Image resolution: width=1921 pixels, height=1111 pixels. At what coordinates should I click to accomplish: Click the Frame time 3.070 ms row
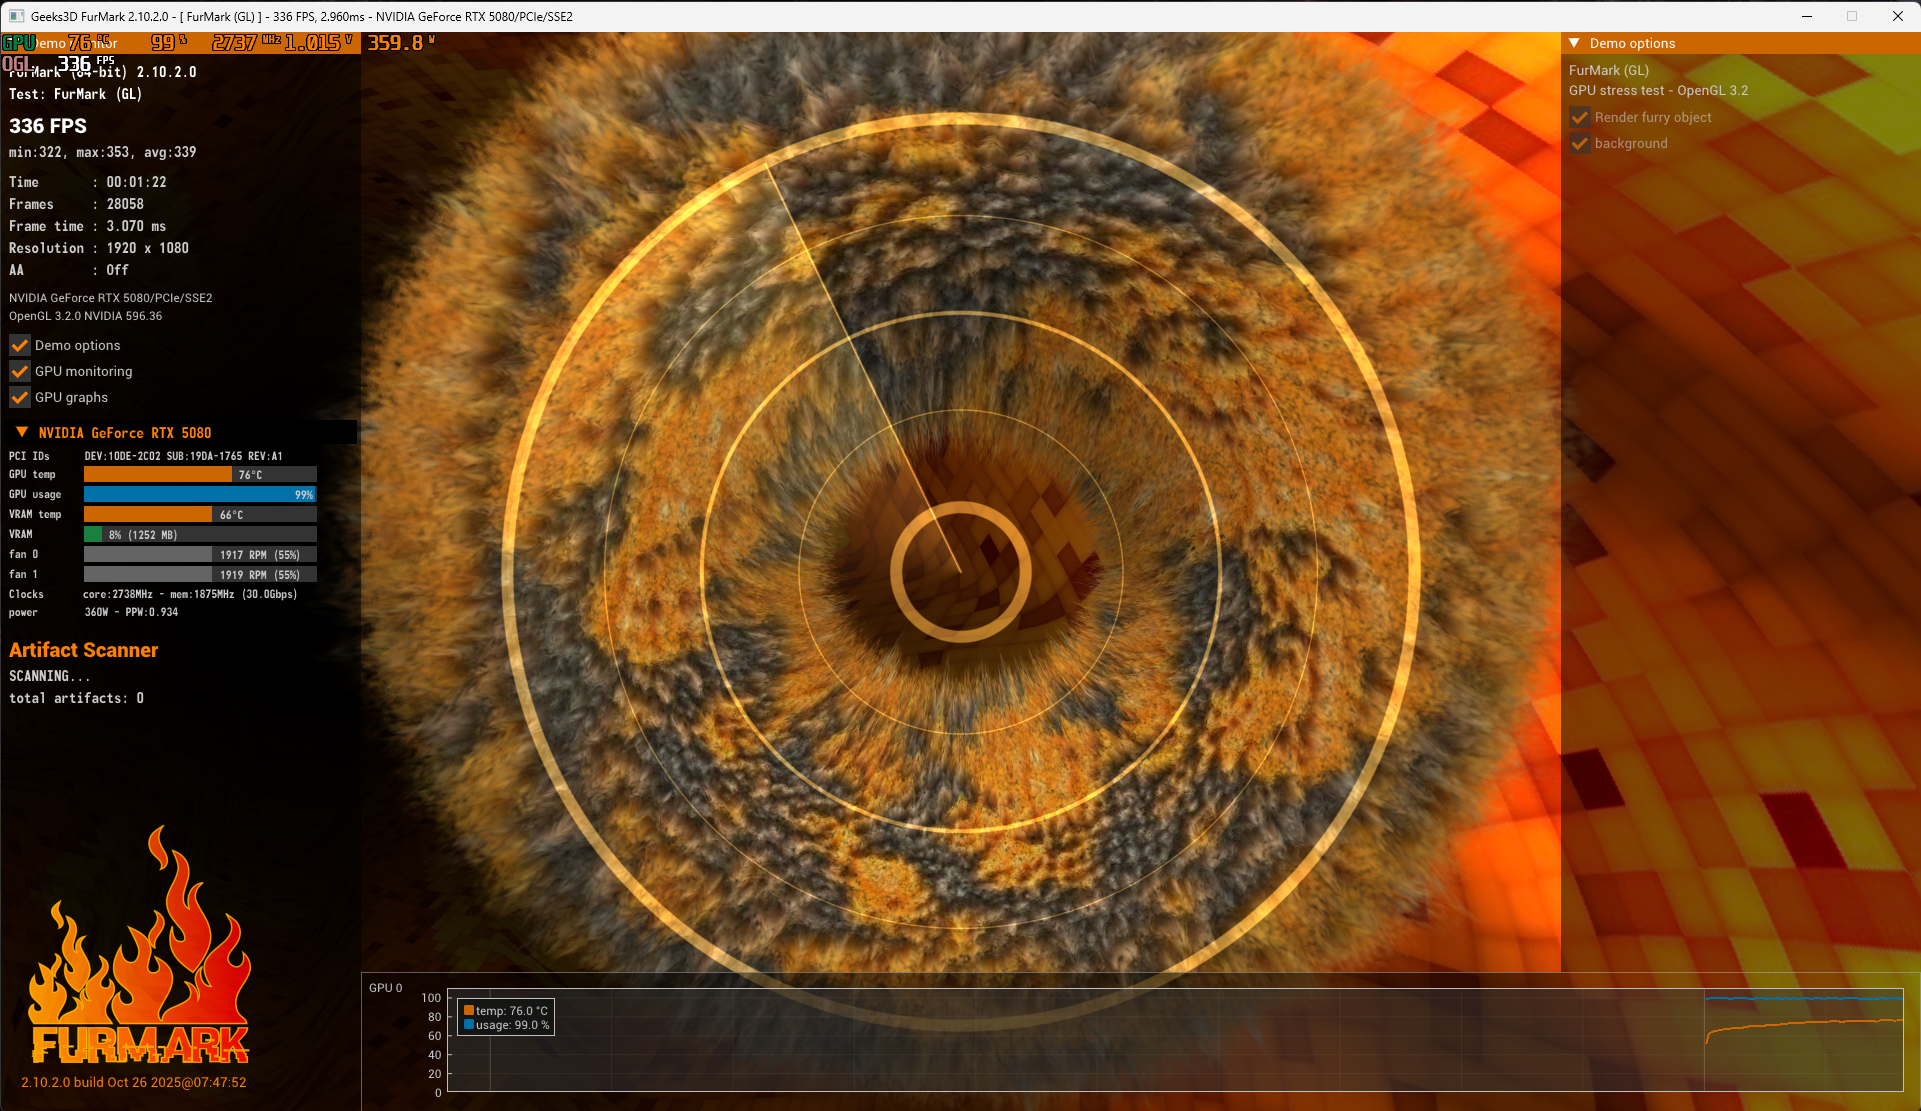tap(88, 226)
